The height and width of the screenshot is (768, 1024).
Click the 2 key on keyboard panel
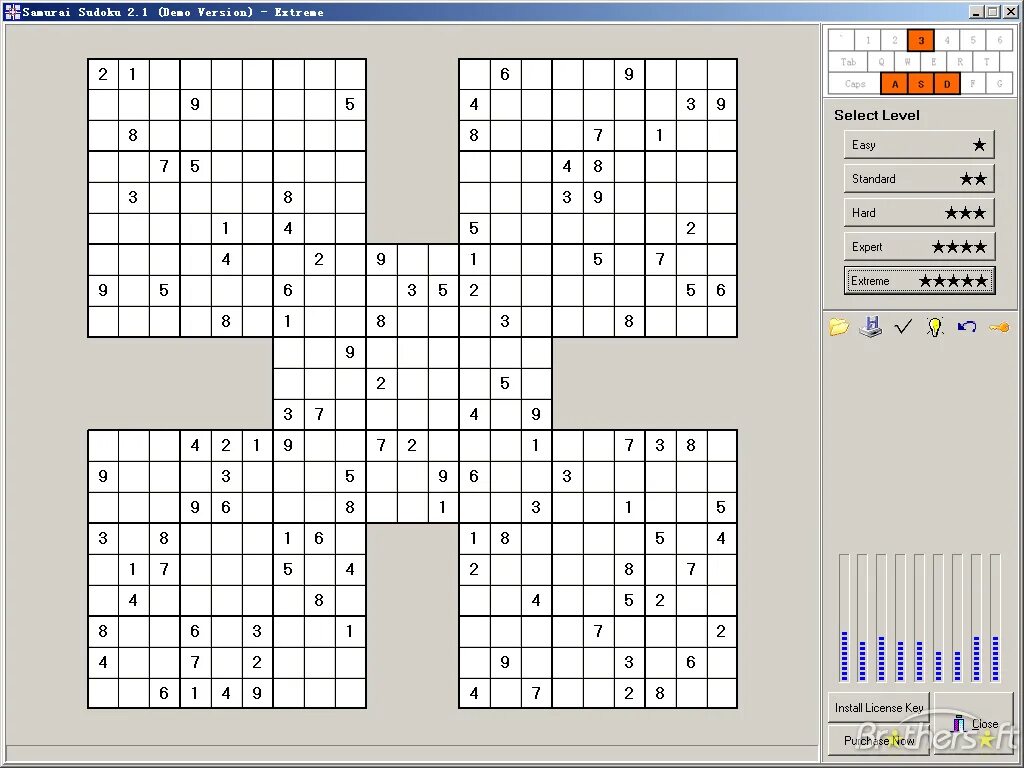(x=895, y=40)
